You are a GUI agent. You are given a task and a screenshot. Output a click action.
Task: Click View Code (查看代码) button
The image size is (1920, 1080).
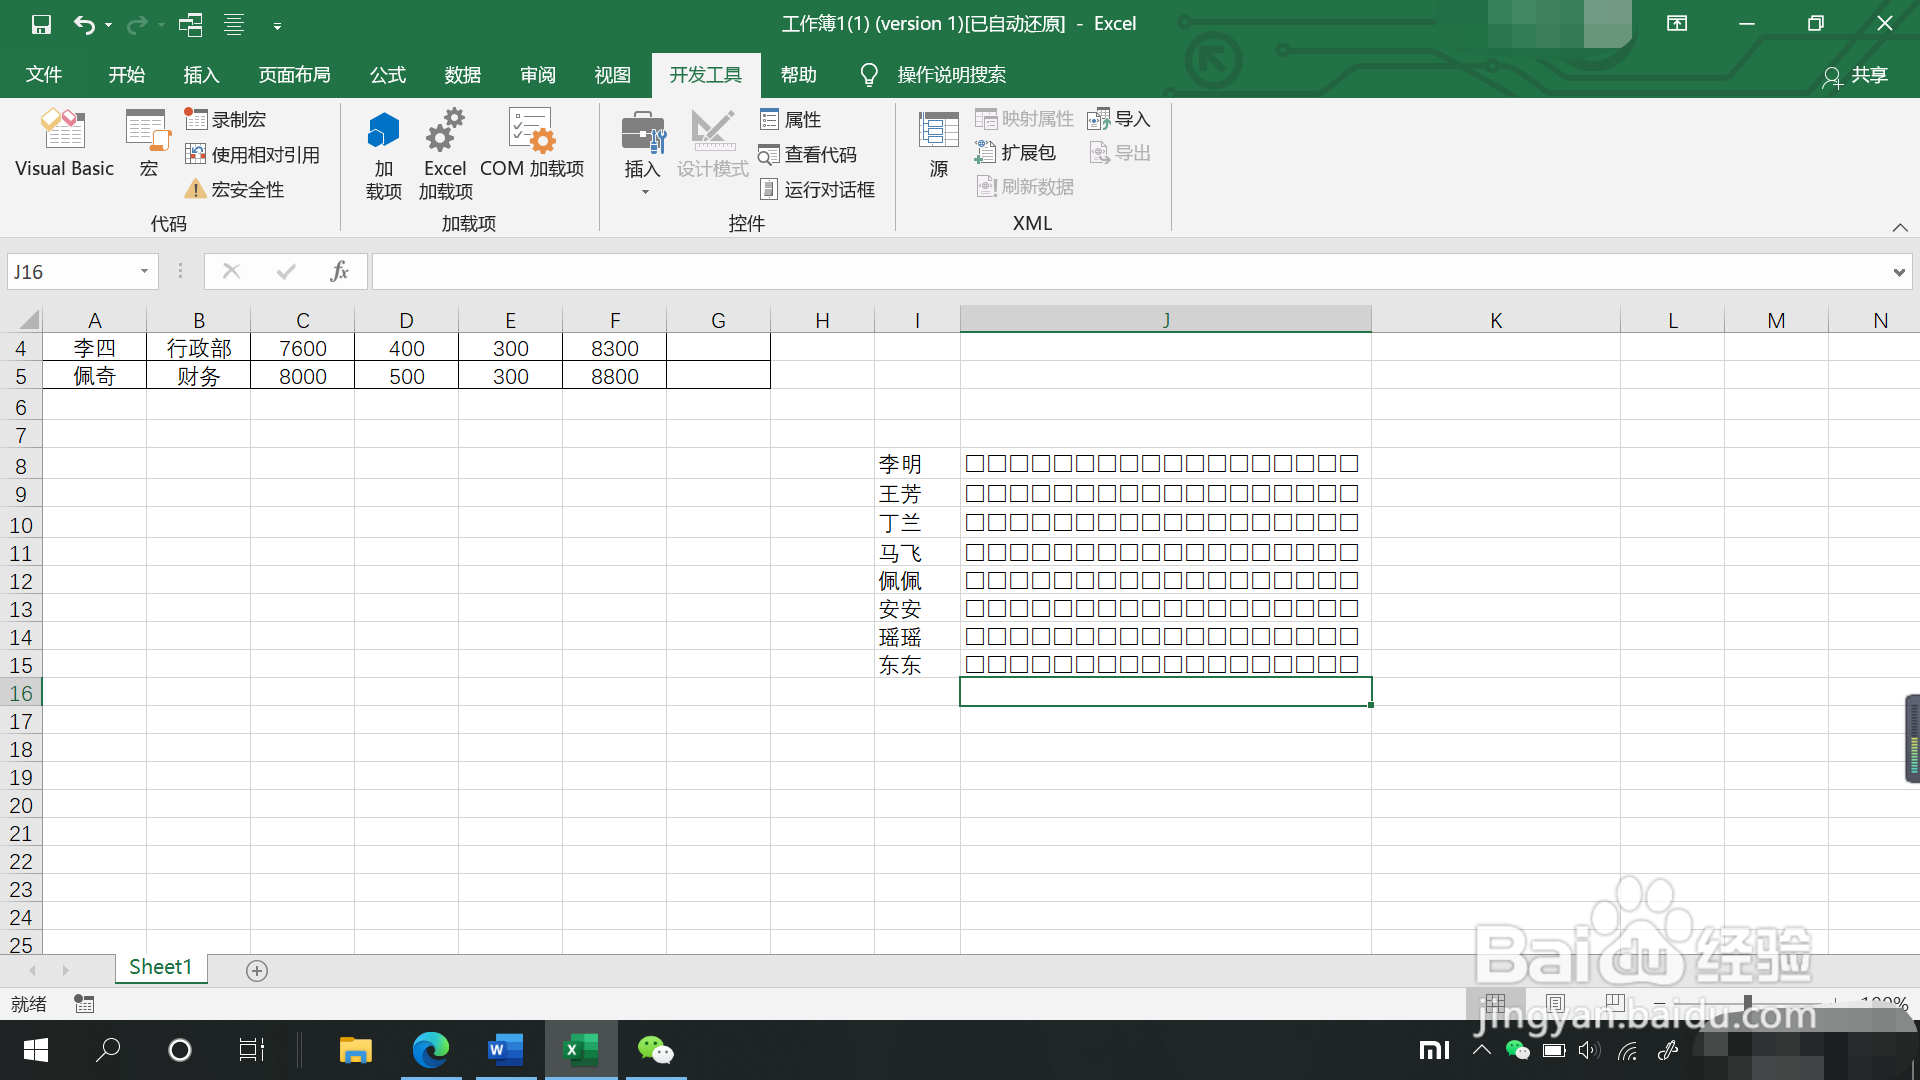coord(808,155)
